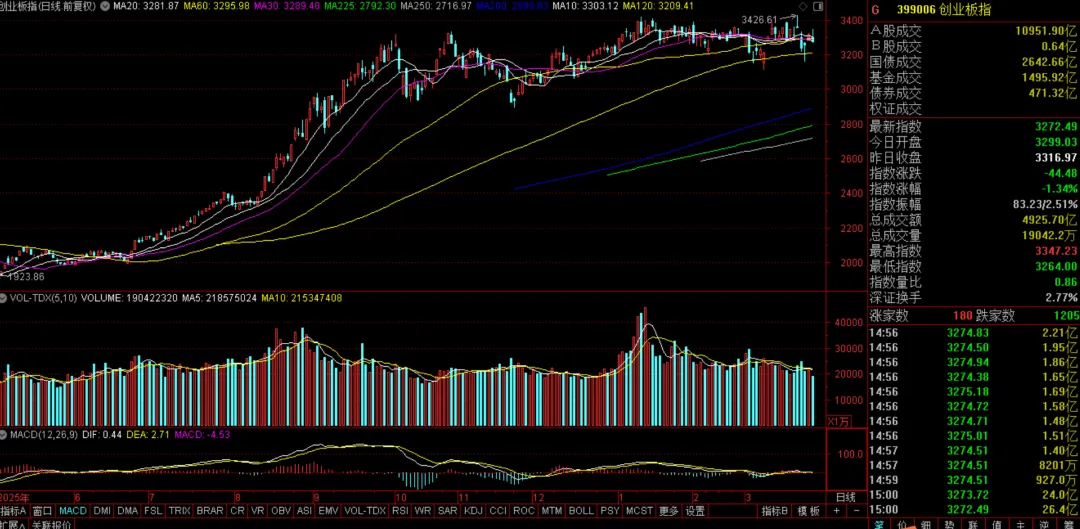Click the diamond icon above the price axis
The image size is (1080, 529).
[x=803, y=6]
